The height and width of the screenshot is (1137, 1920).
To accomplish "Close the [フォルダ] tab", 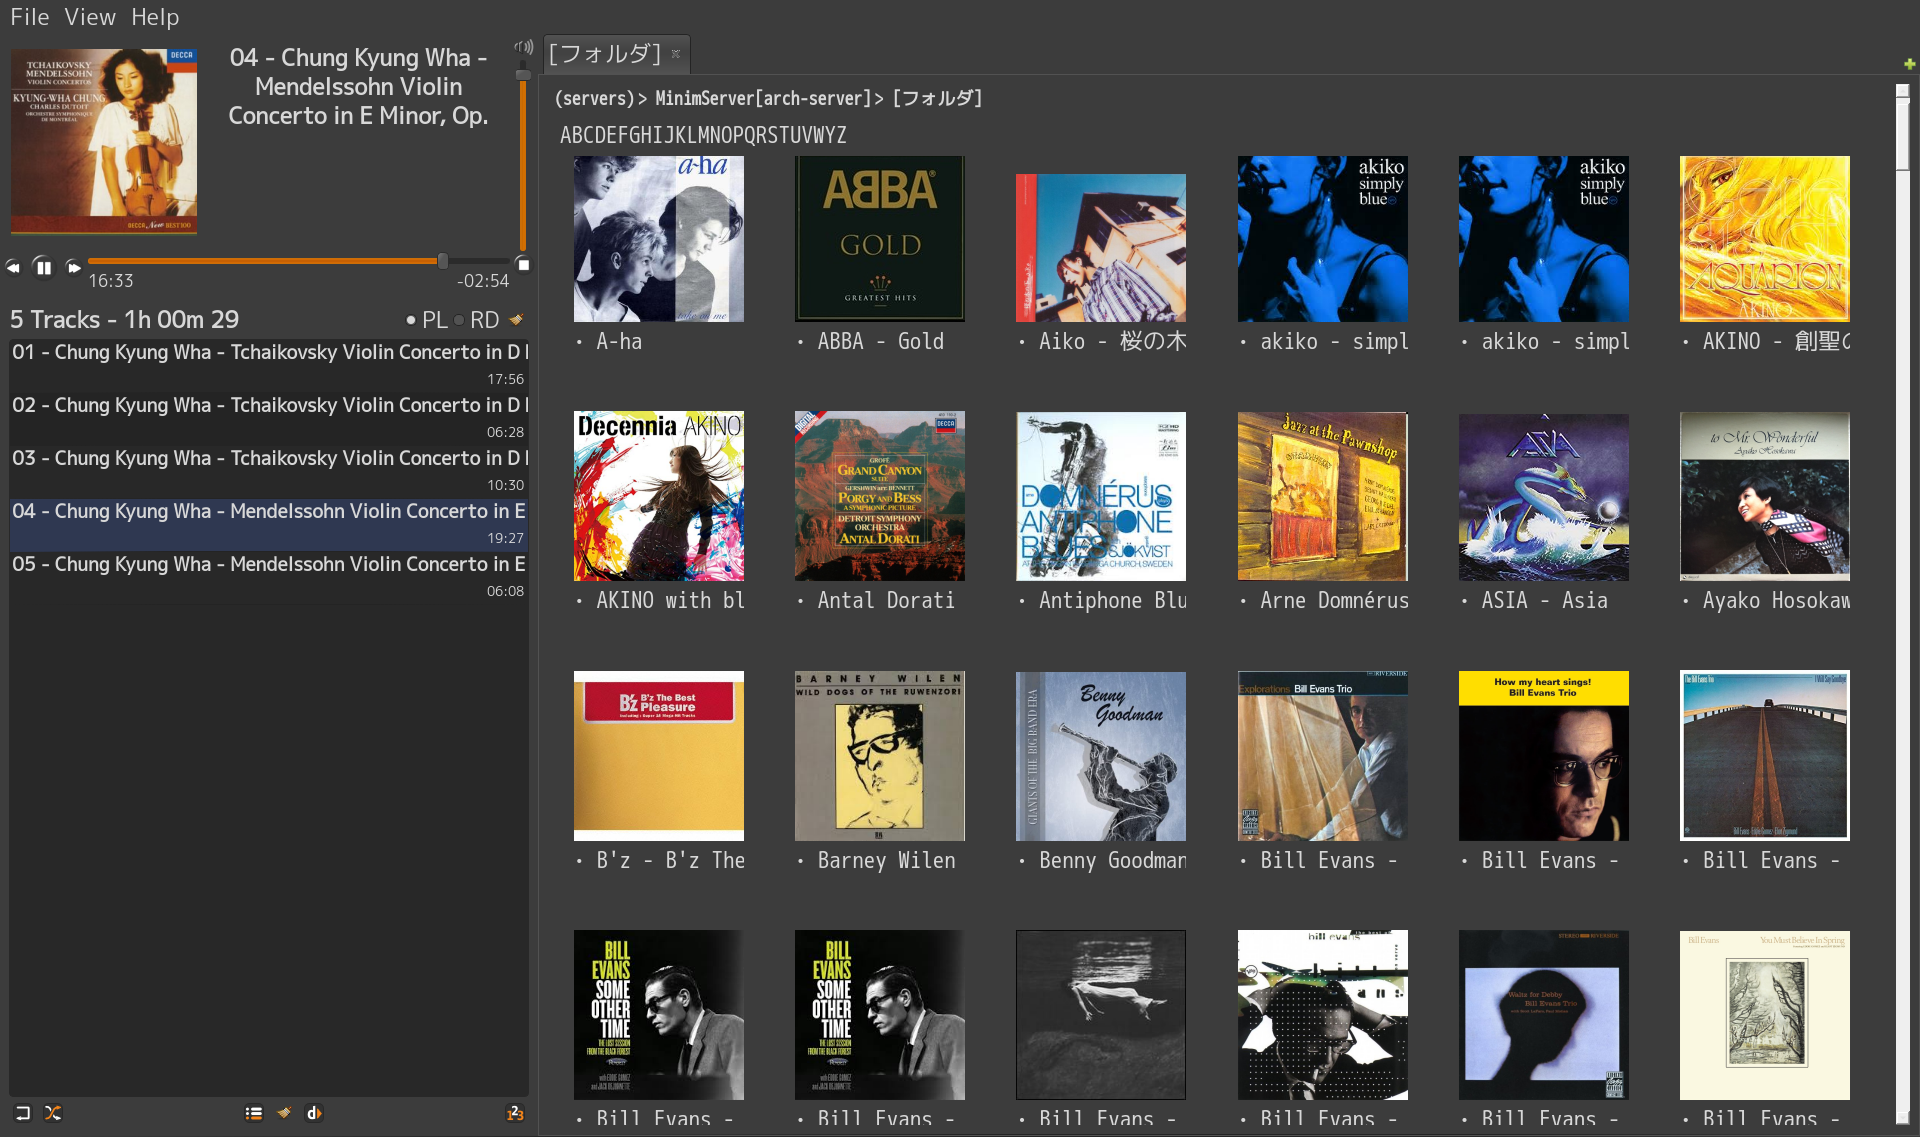I will [x=676, y=53].
